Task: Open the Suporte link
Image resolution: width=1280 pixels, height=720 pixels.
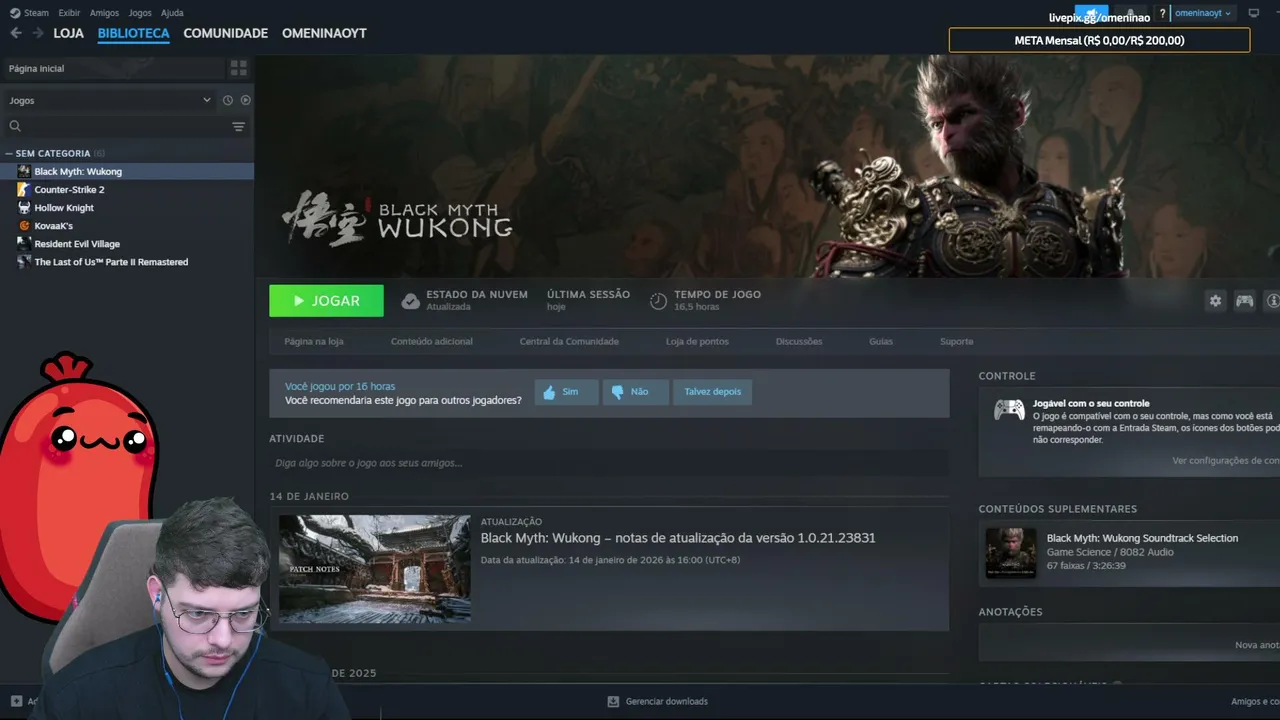Action: click(956, 341)
